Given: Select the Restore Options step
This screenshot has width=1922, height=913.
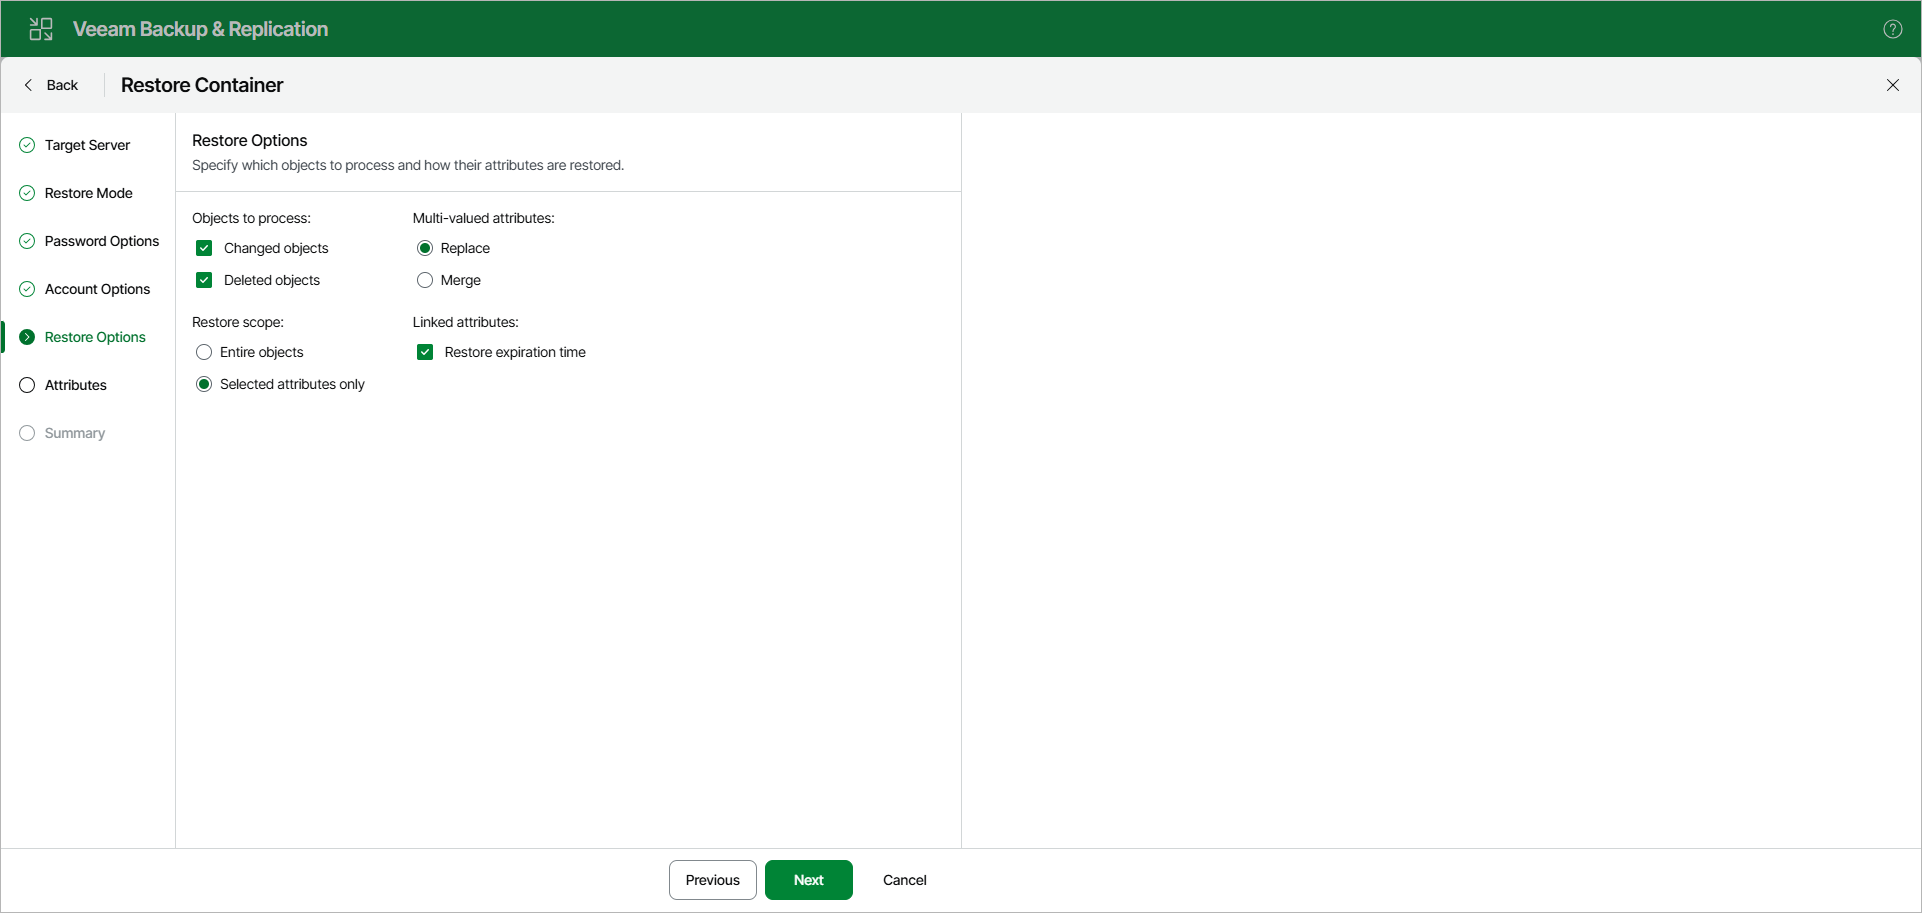Looking at the screenshot, I should (x=95, y=337).
